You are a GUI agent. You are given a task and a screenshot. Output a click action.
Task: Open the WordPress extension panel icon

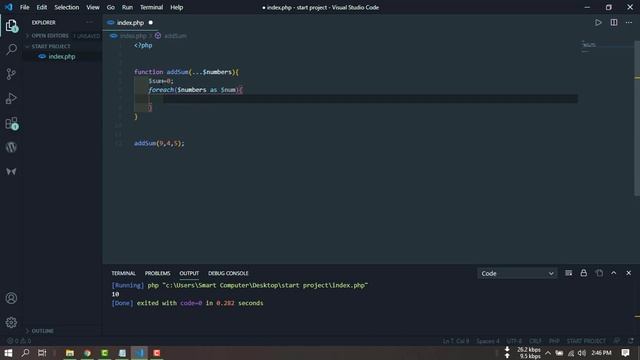[11, 147]
